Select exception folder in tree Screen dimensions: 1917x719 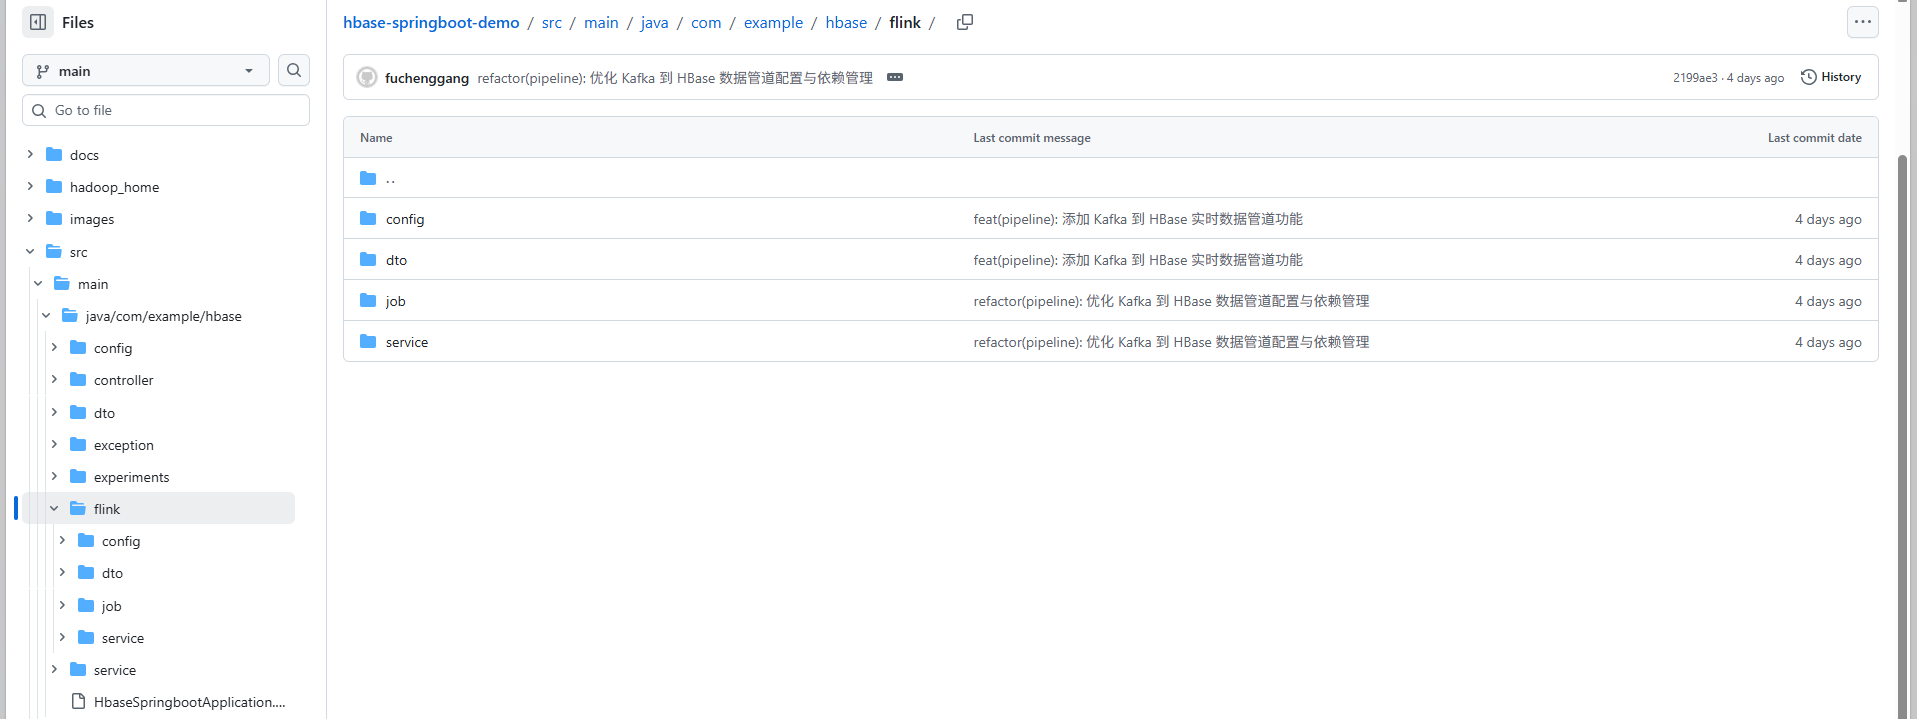pyautogui.click(x=124, y=445)
